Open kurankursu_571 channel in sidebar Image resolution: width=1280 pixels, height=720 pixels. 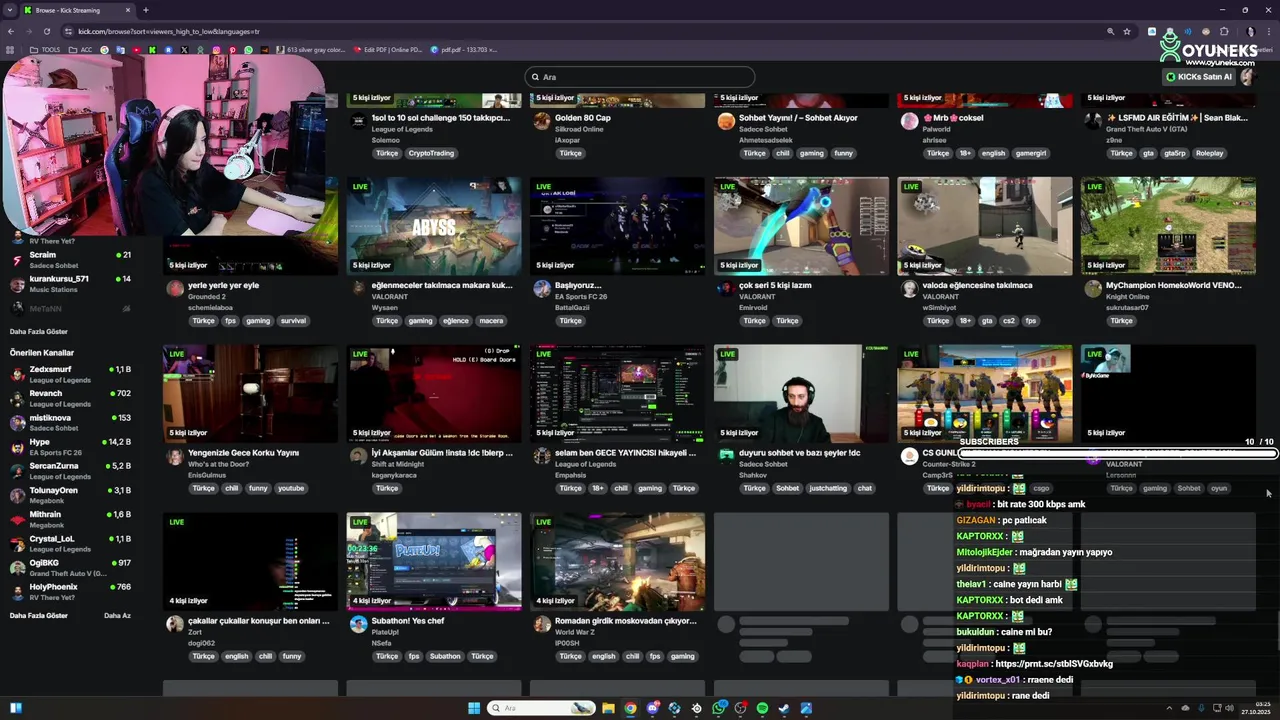[x=70, y=283]
